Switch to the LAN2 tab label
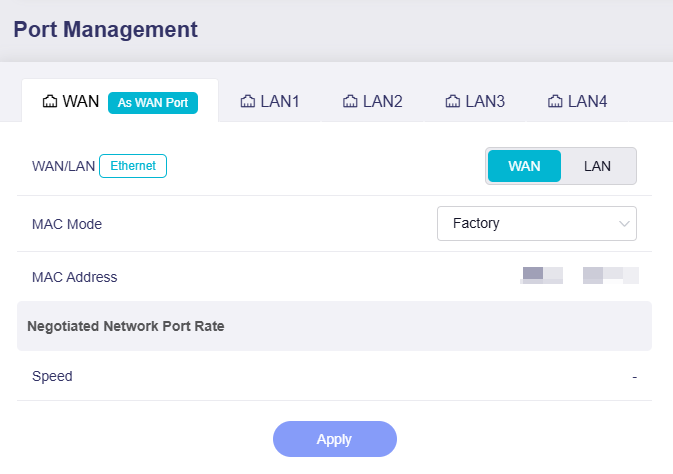673x474 pixels. (382, 101)
